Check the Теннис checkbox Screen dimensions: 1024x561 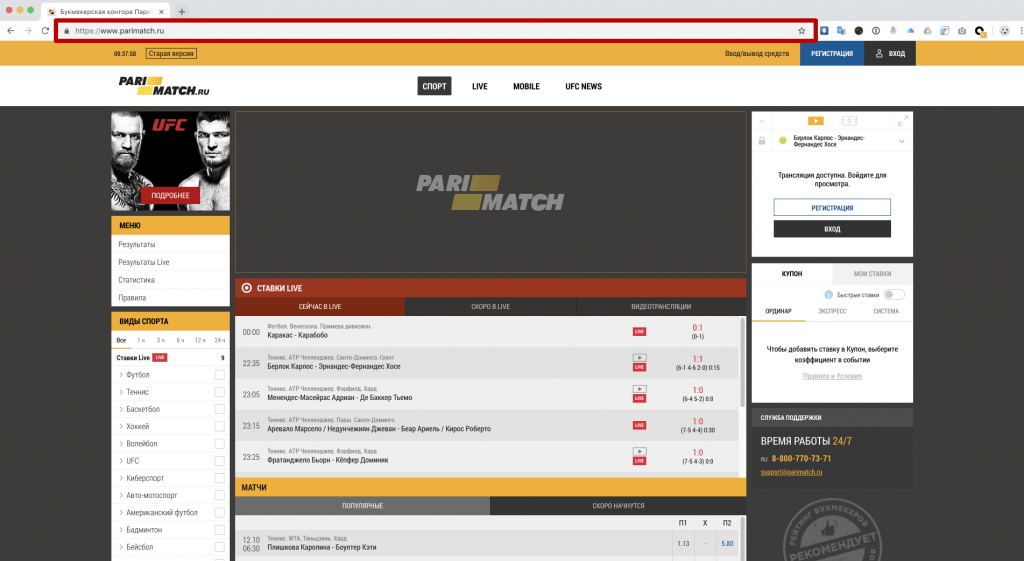[219, 392]
